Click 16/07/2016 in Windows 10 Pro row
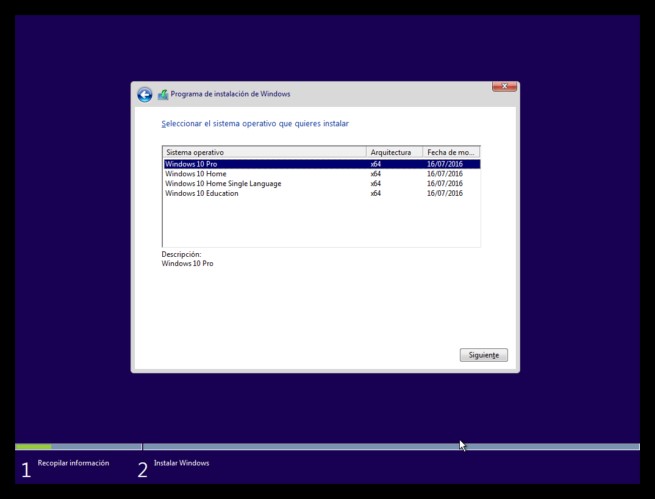Screen dimensions: 655x499 click(x=444, y=164)
